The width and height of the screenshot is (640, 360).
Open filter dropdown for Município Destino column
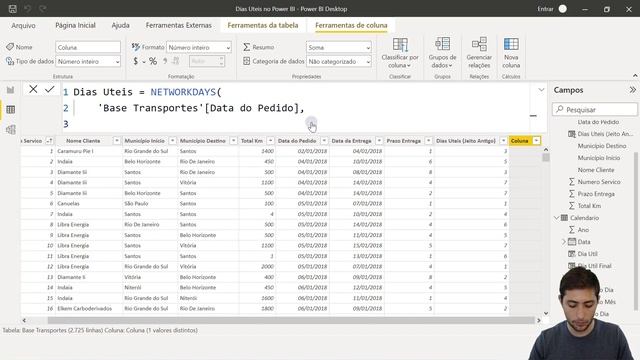233,141
